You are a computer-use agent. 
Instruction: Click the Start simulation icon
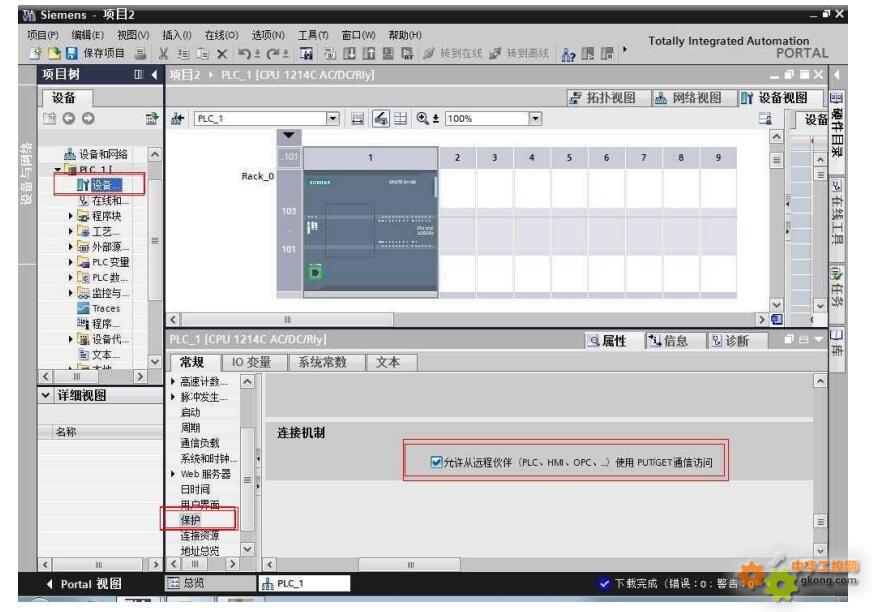pos(388,53)
